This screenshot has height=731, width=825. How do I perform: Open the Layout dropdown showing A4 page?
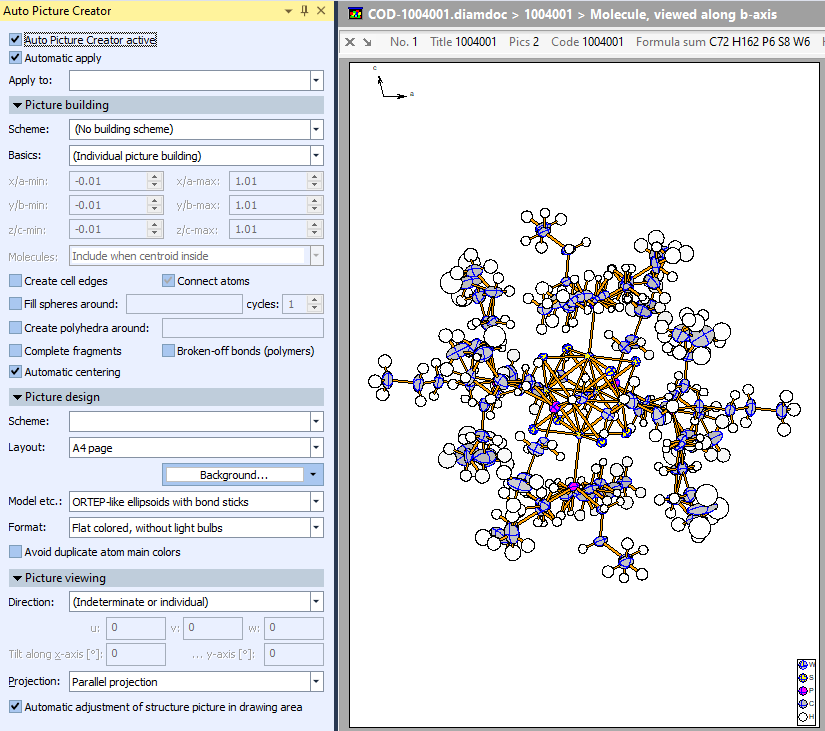(x=316, y=447)
